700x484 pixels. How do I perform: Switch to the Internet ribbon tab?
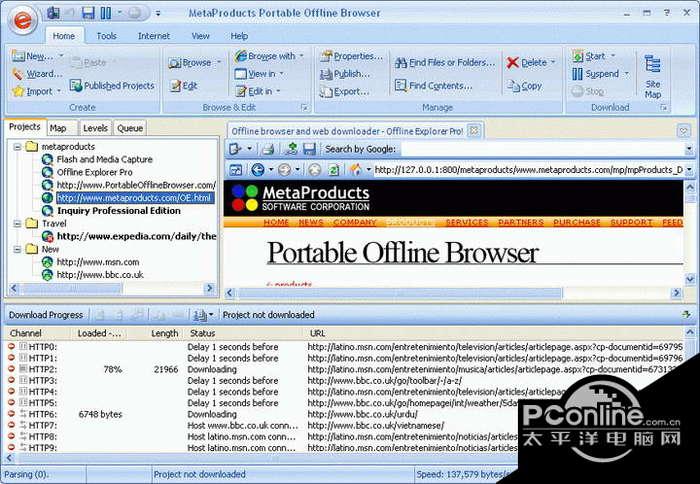point(154,36)
